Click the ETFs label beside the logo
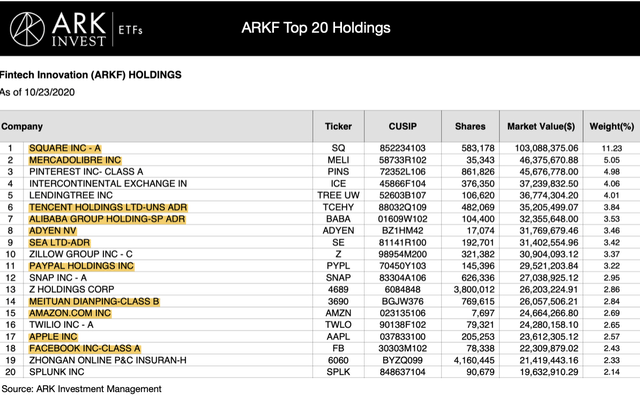The image size is (640, 398). (x=130, y=30)
